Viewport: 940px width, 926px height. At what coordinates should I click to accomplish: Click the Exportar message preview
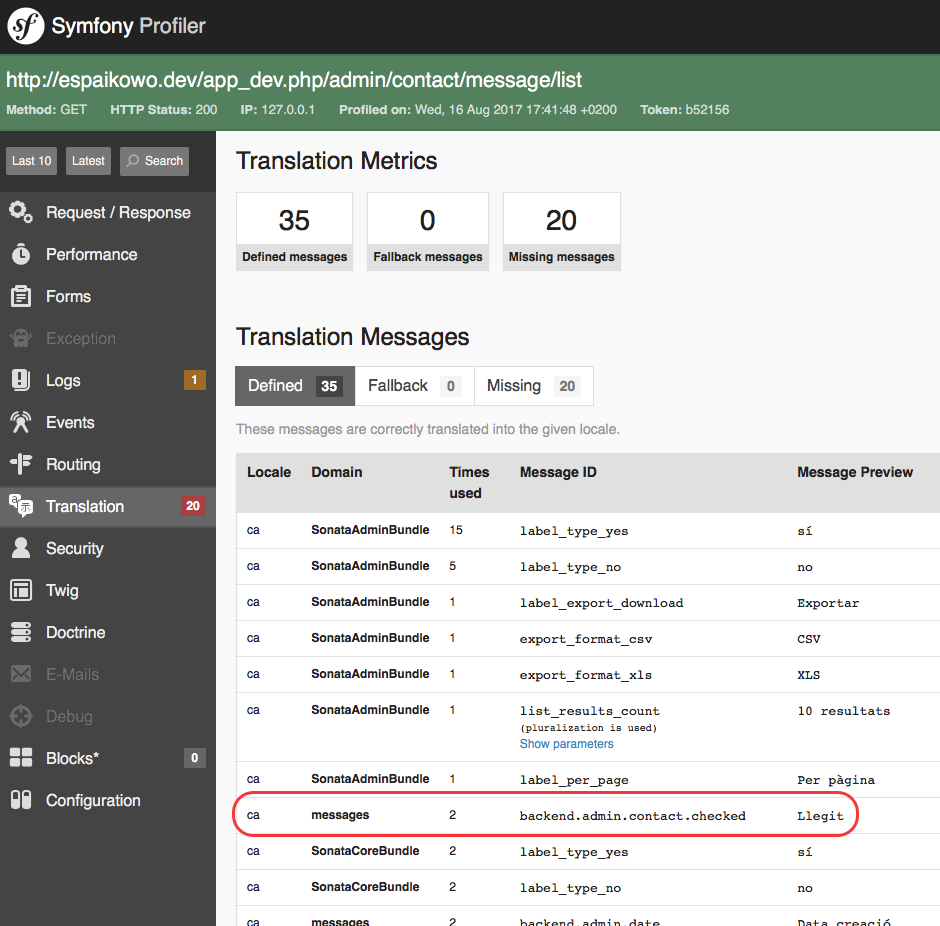click(x=827, y=602)
